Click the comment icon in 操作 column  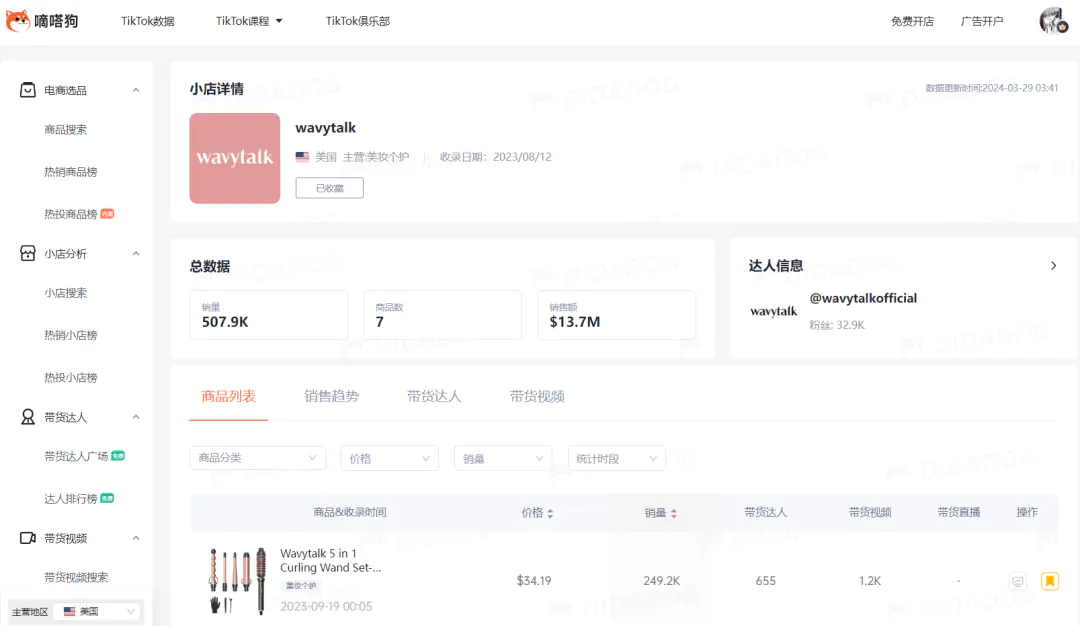click(x=1018, y=581)
